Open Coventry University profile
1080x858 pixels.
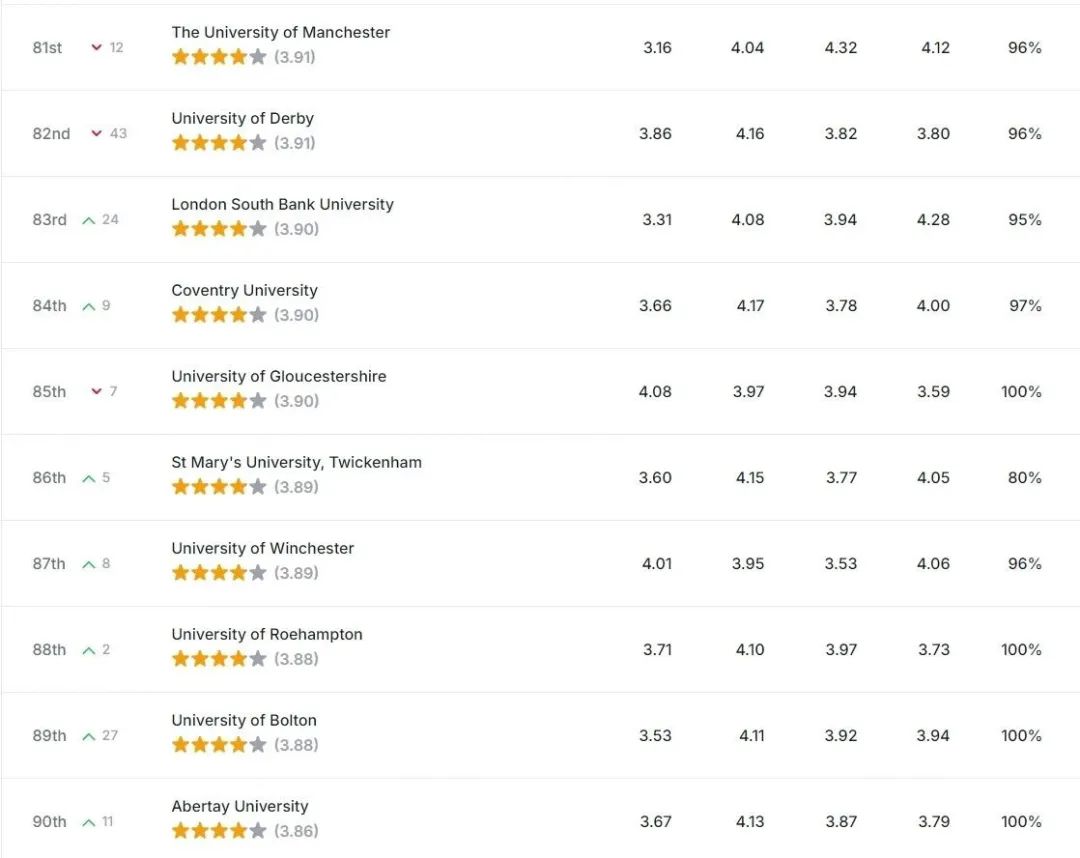(x=245, y=291)
